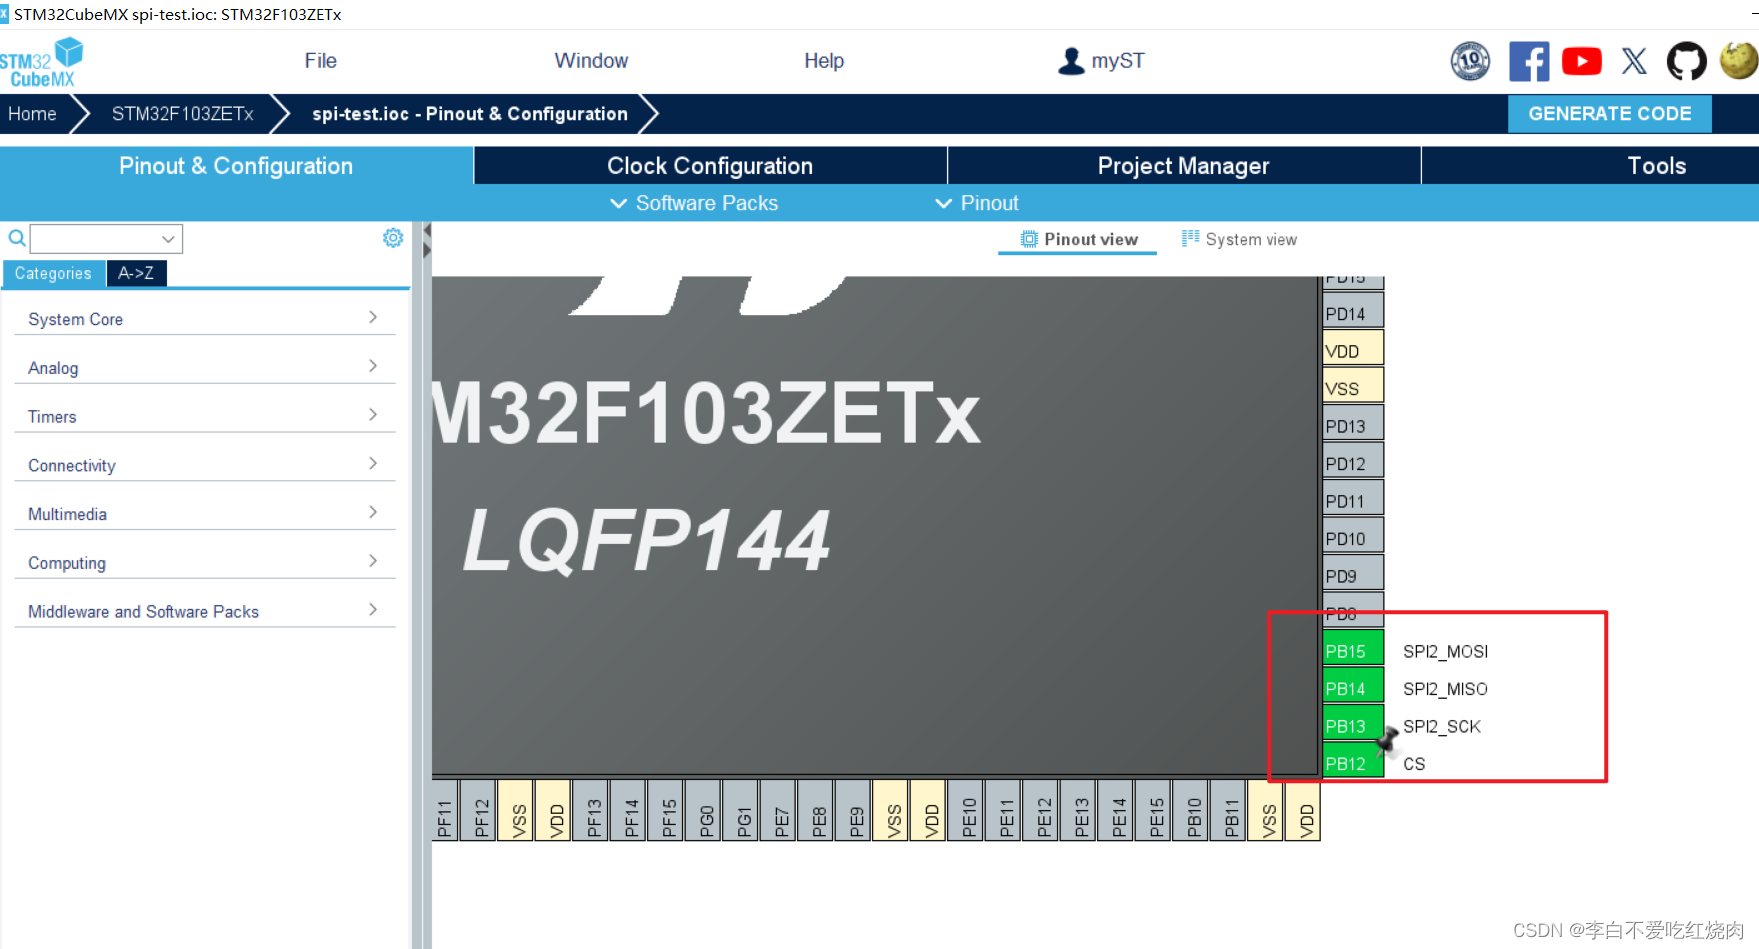Select the A->Z sorting tab
1759x949 pixels.
tap(136, 273)
